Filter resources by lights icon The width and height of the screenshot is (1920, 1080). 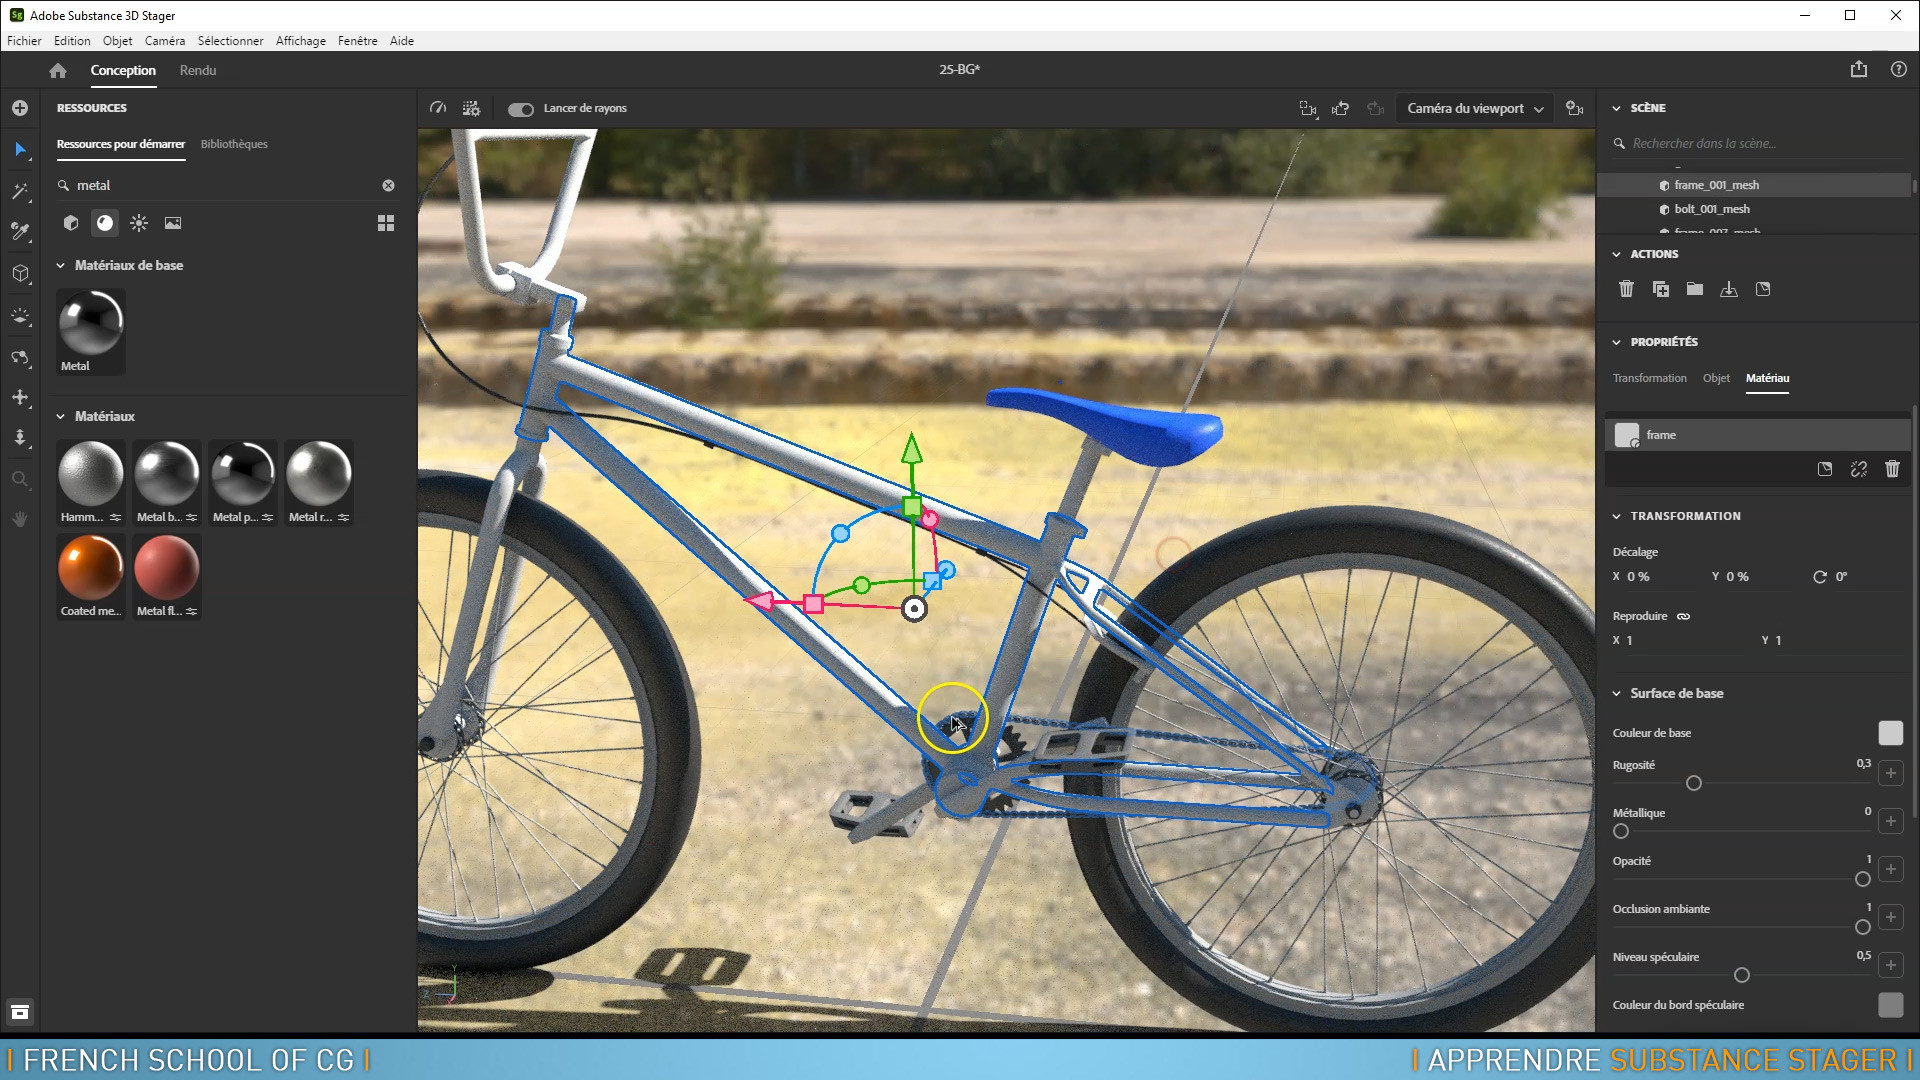[x=139, y=223]
